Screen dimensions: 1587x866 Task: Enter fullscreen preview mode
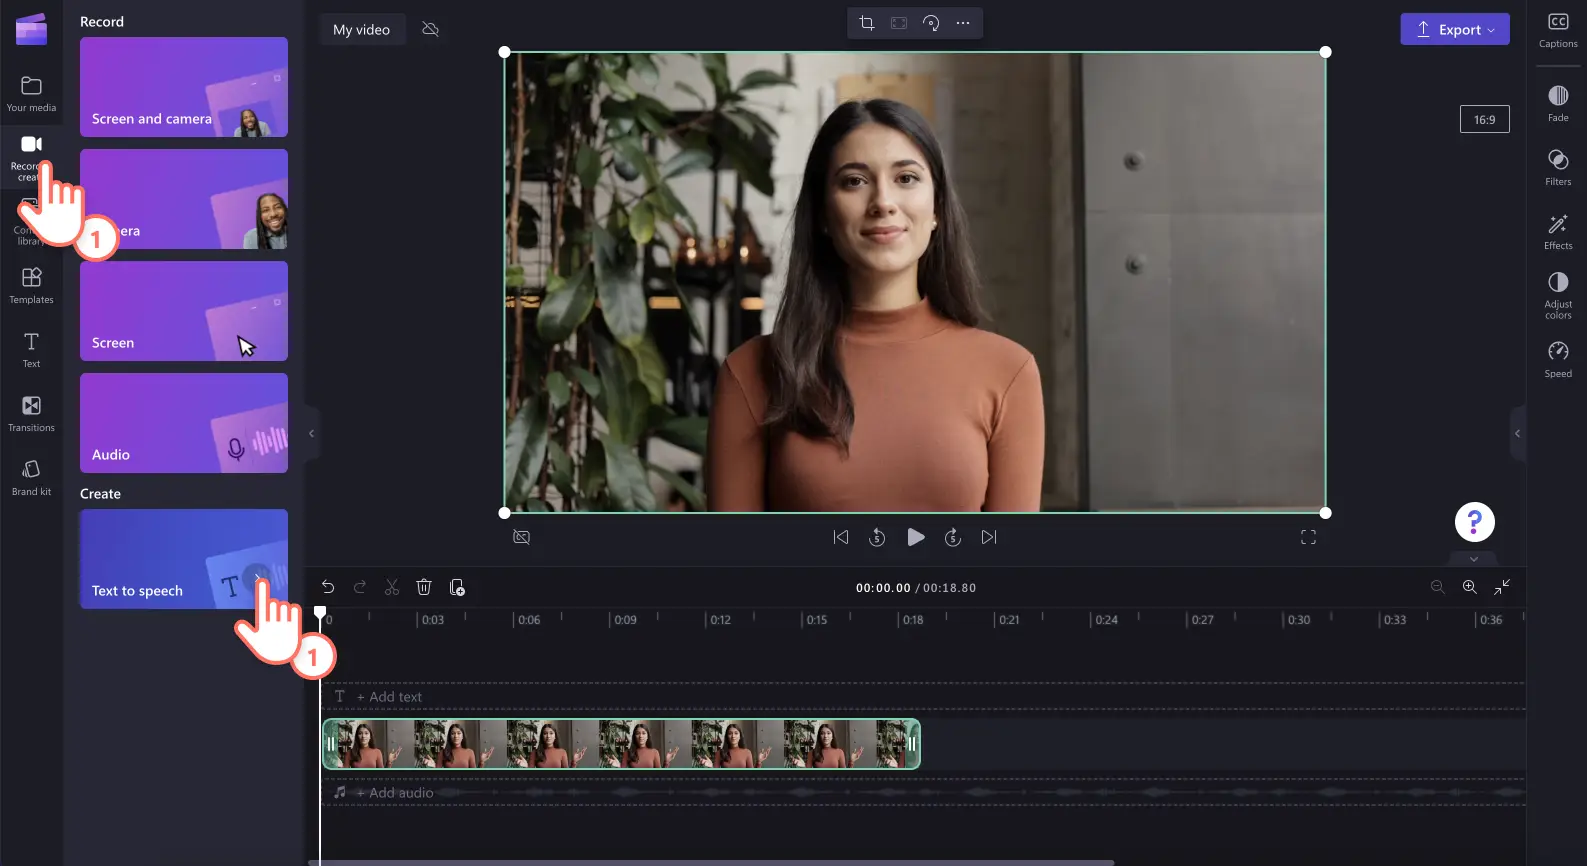pyautogui.click(x=1308, y=537)
